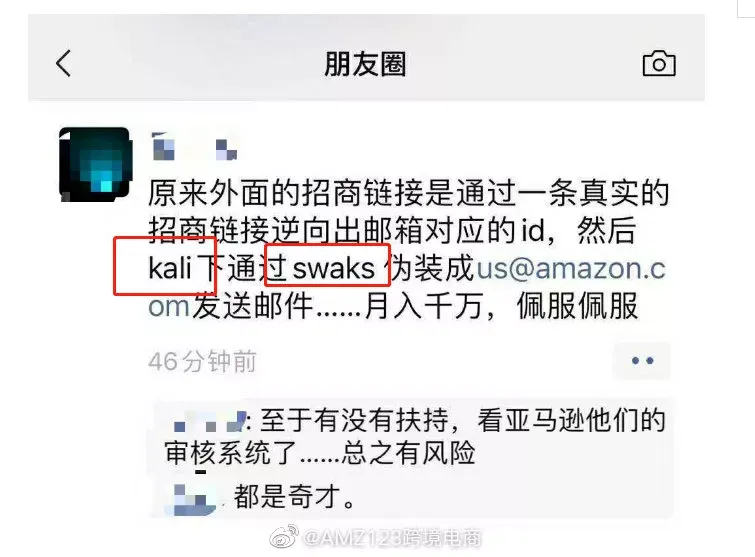Tap the 月入千万 phrase in post
The height and width of the screenshot is (557, 755).
(x=424, y=307)
